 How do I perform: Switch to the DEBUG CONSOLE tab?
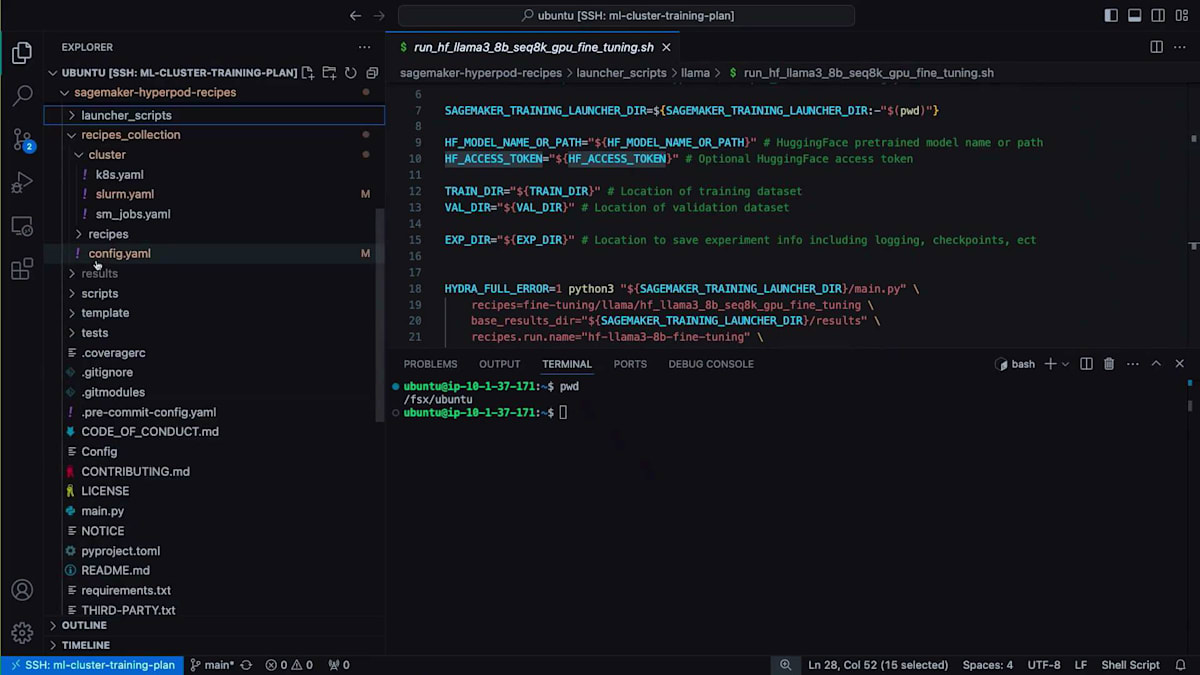point(710,364)
